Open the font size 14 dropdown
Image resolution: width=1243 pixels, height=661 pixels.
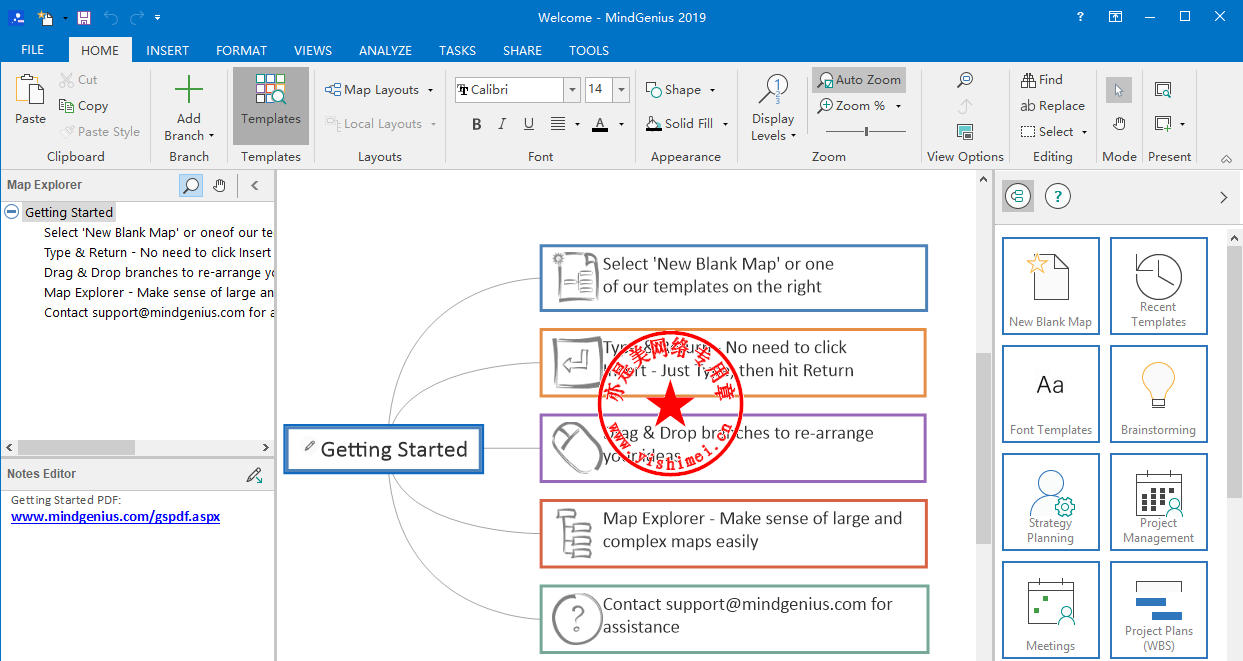[x=621, y=89]
